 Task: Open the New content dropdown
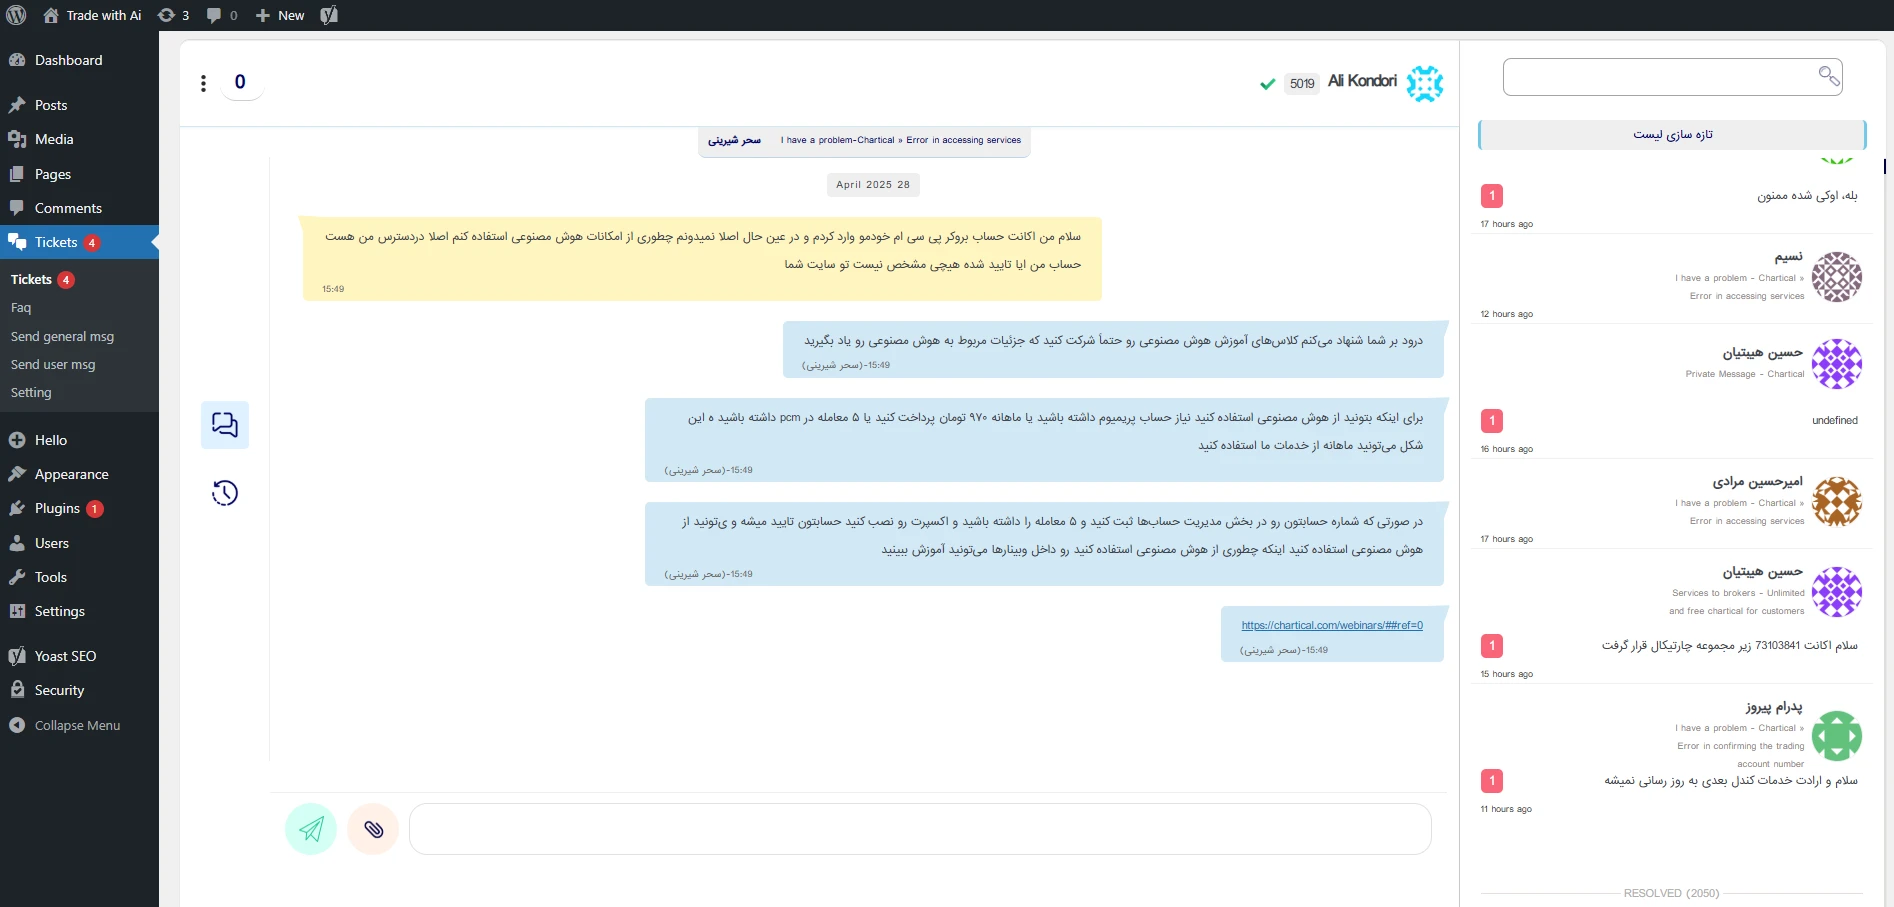click(x=280, y=15)
